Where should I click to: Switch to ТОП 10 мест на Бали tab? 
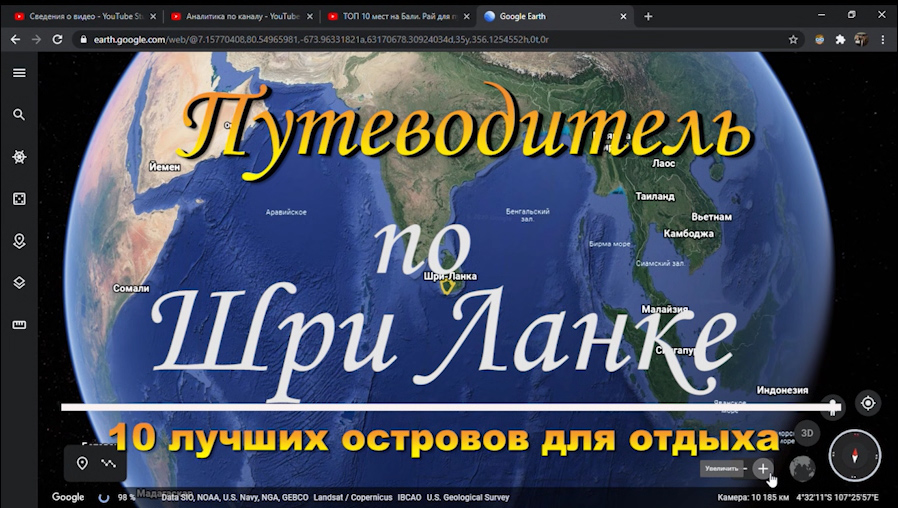[398, 17]
